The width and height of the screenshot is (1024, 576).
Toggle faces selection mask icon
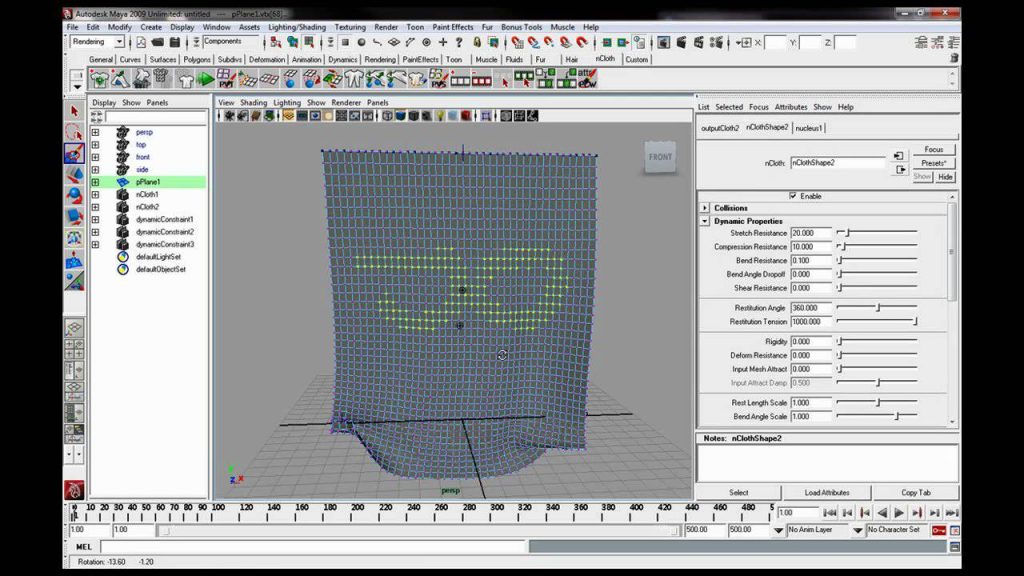pyautogui.click(x=394, y=42)
